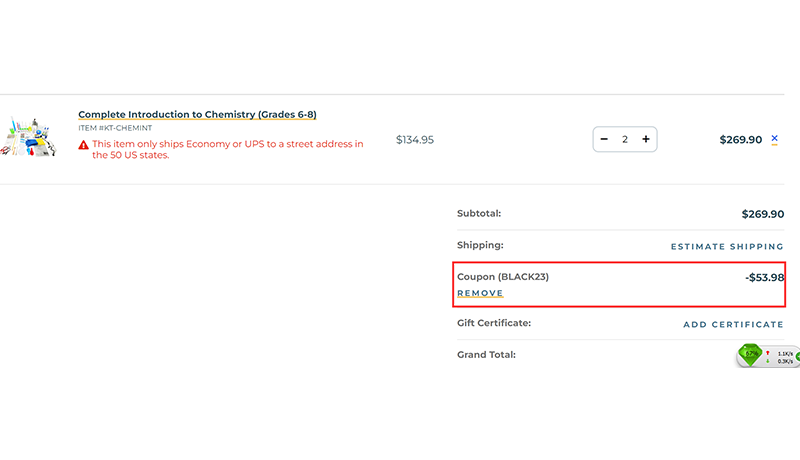Click the -$53.98 coupon discount amount
Viewport: 800px width, 460px height.
click(764, 277)
